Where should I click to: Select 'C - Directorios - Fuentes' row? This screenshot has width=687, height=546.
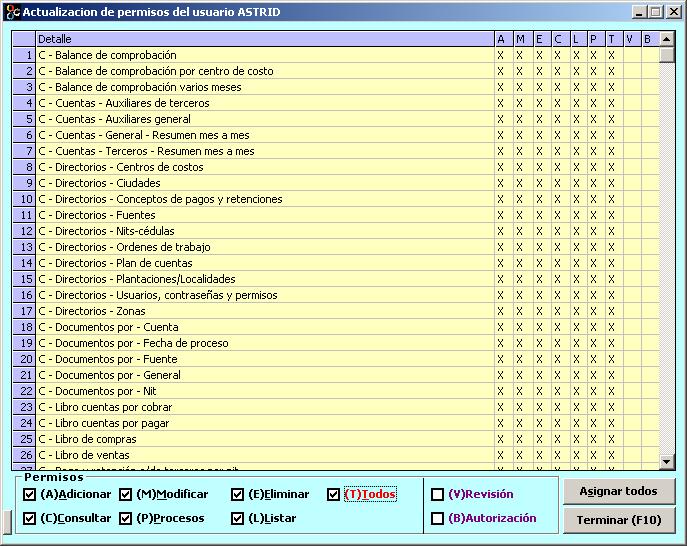coord(265,215)
